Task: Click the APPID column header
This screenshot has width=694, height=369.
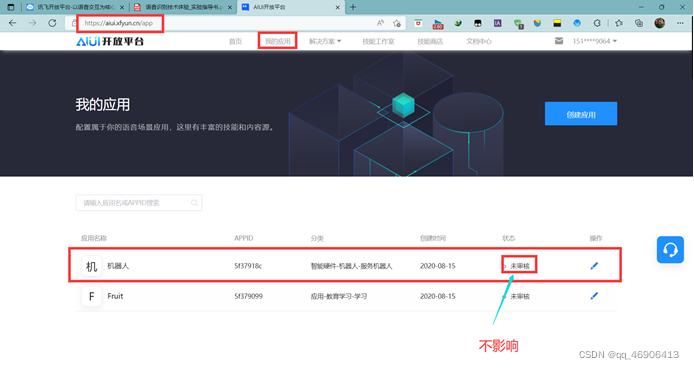Action: 243,238
